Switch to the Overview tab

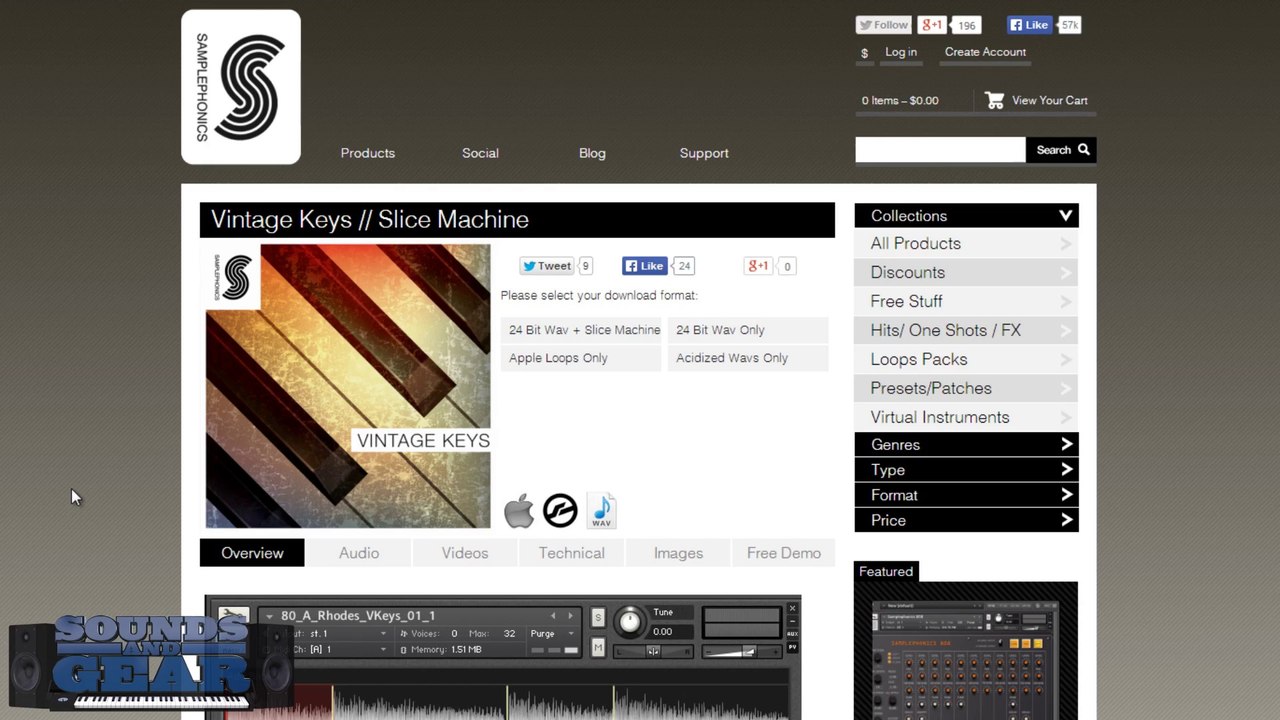pos(252,553)
